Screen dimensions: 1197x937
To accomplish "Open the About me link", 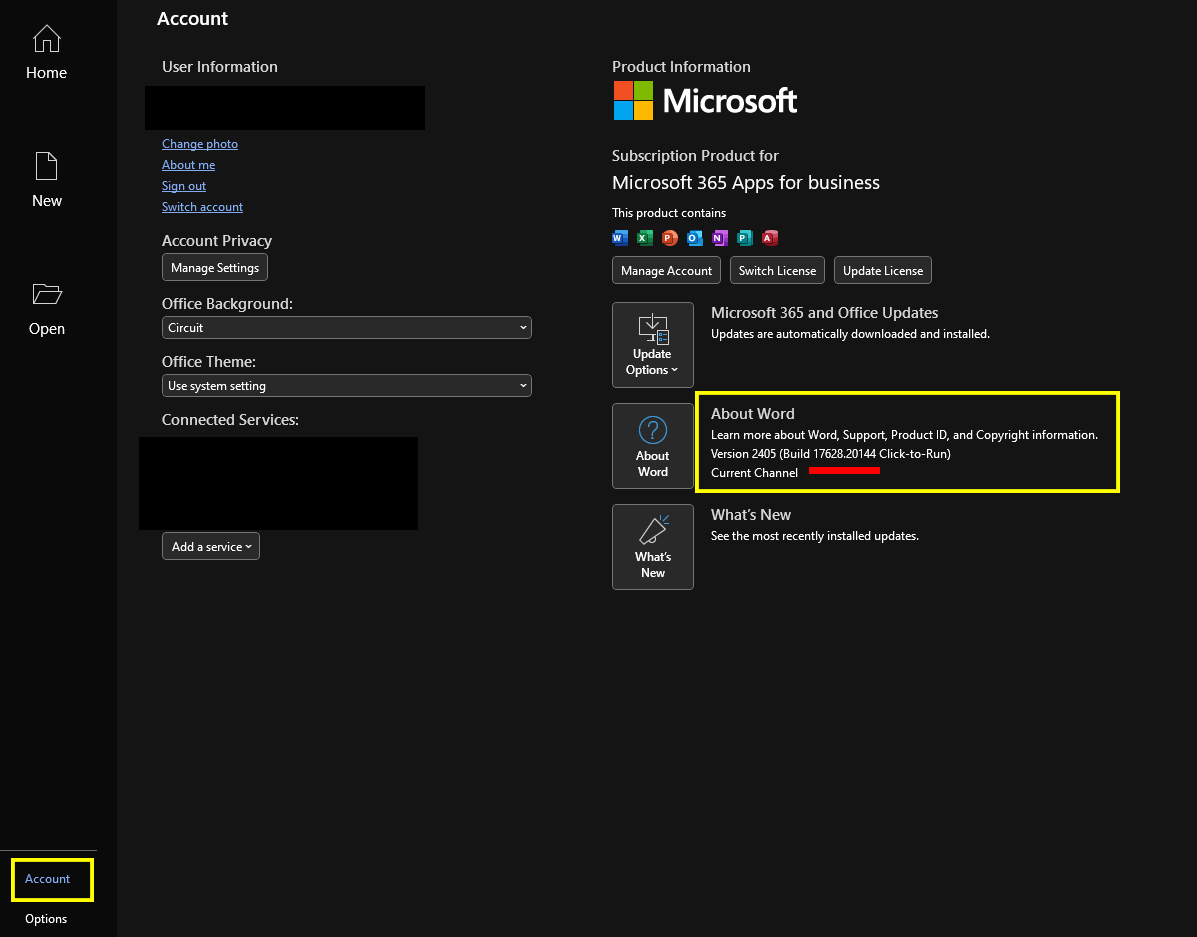I will [189, 165].
